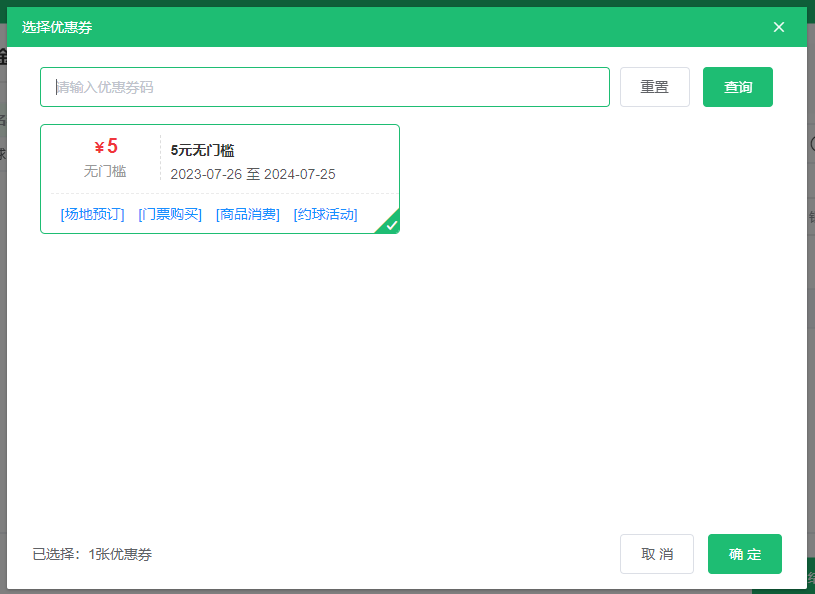Click the coupon validity date range
The width and height of the screenshot is (815, 594).
253,174
